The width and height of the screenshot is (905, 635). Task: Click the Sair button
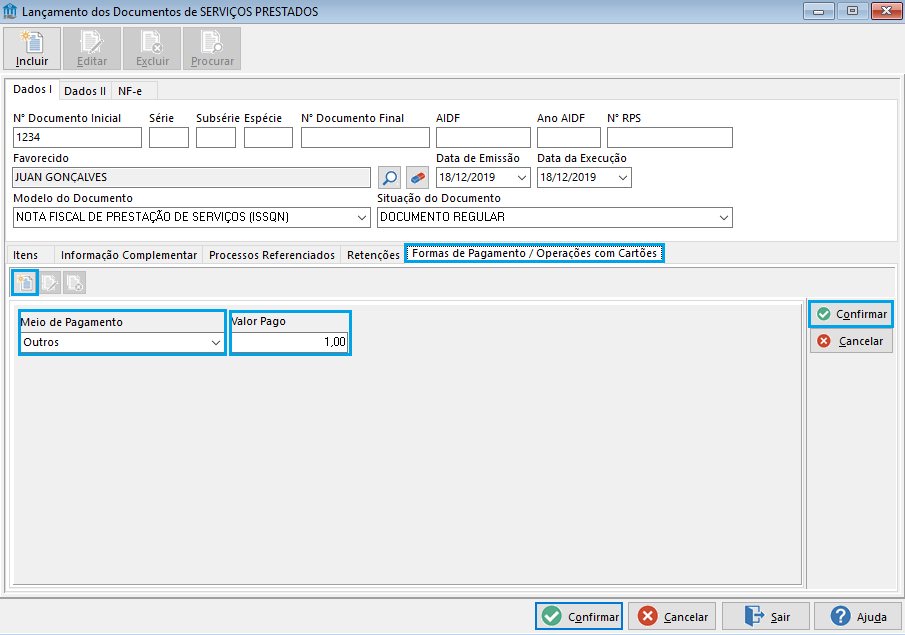click(x=766, y=617)
